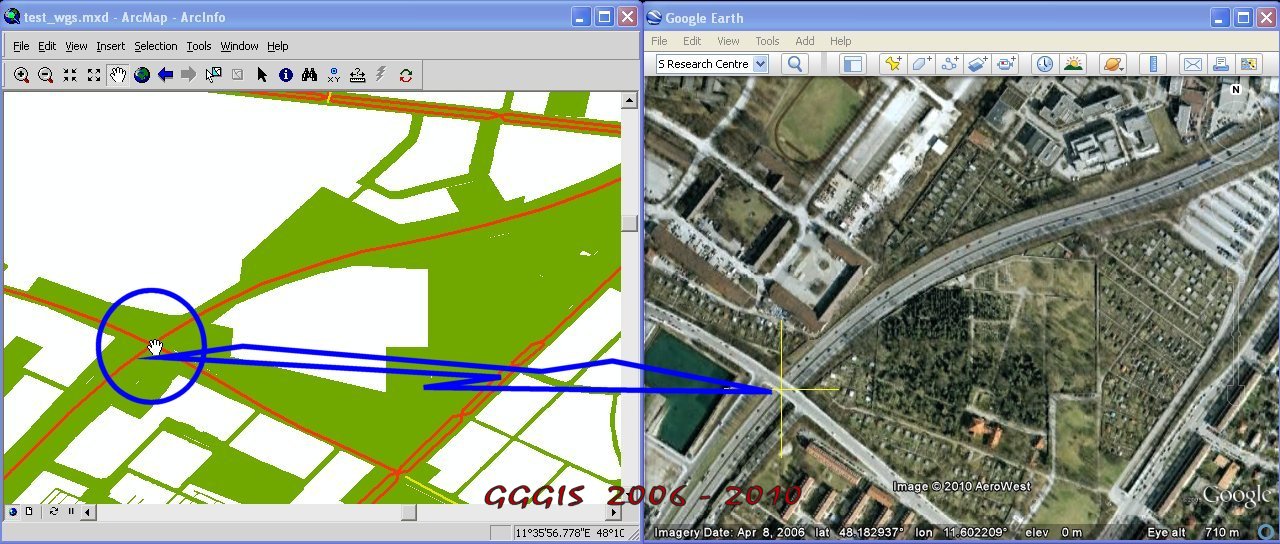Open ArcMap File menu
The width and height of the screenshot is (1280, 544).
[x=21, y=46]
